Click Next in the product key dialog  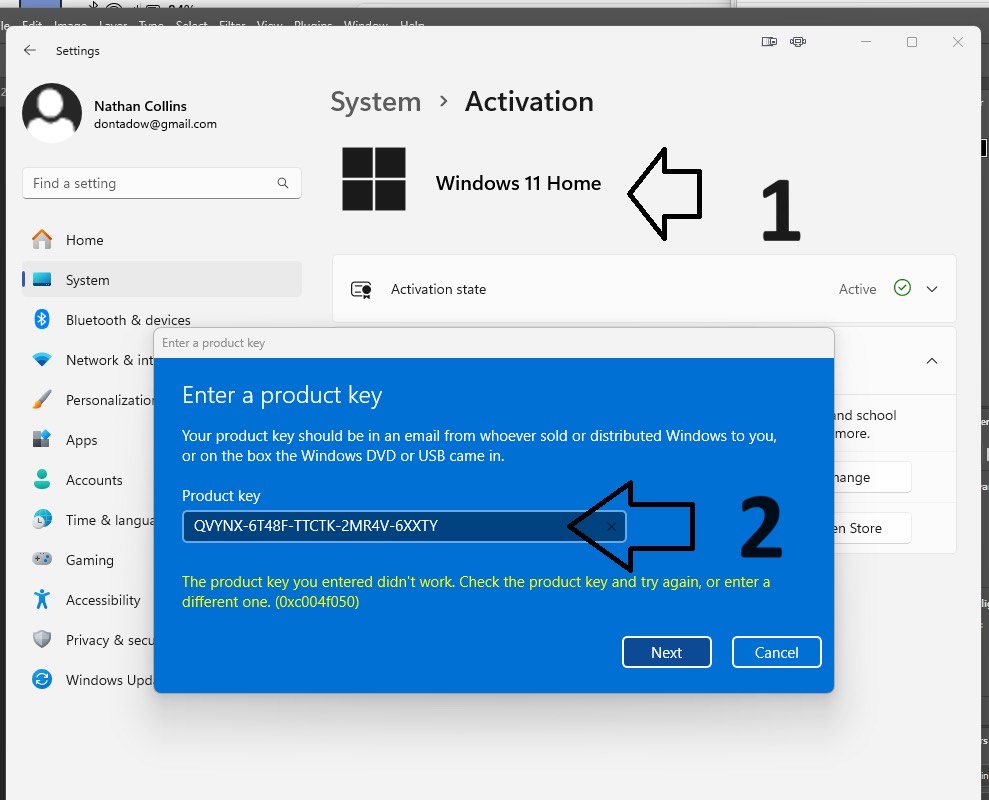coord(667,652)
